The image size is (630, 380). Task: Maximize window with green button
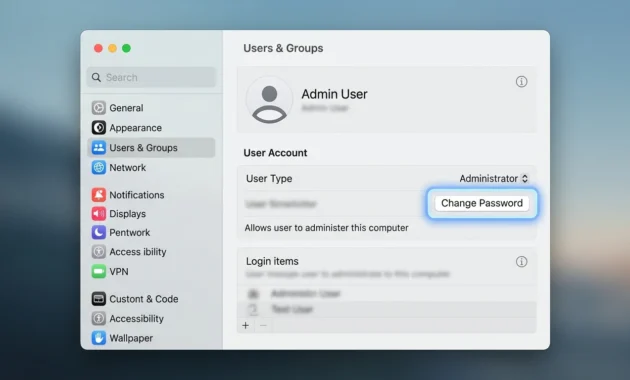click(x=126, y=48)
